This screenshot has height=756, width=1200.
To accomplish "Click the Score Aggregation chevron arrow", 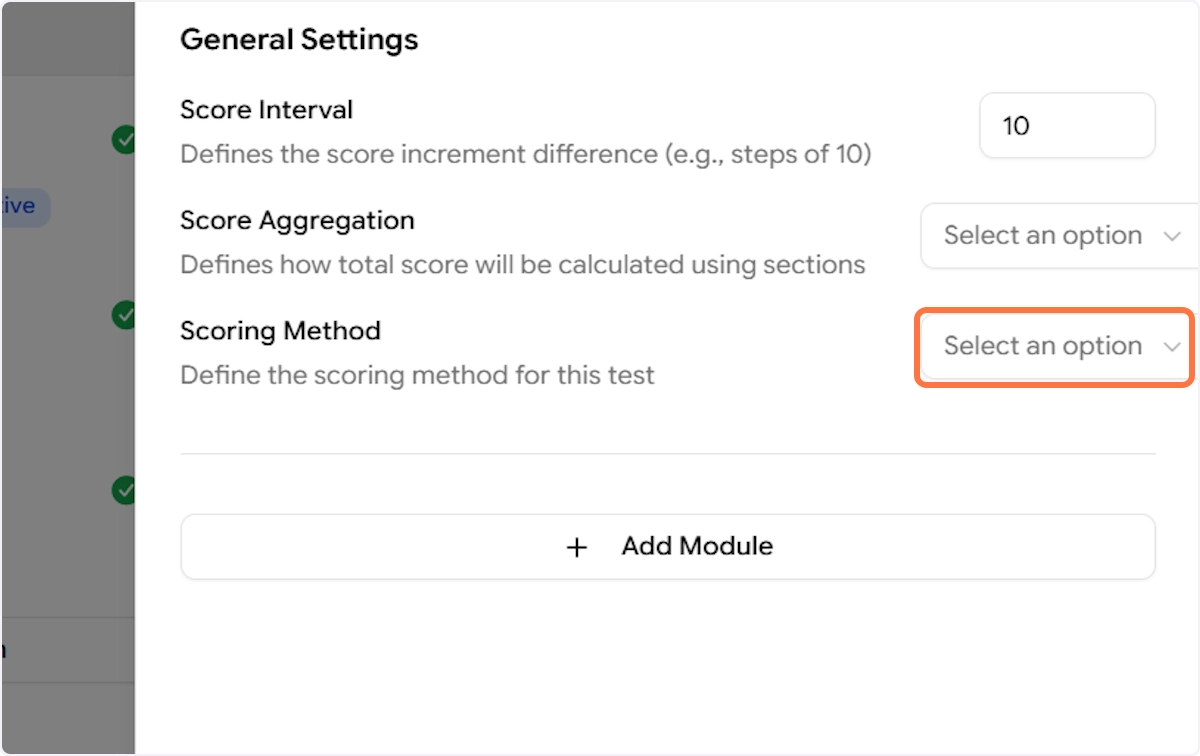I will click(x=1172, y=236).
